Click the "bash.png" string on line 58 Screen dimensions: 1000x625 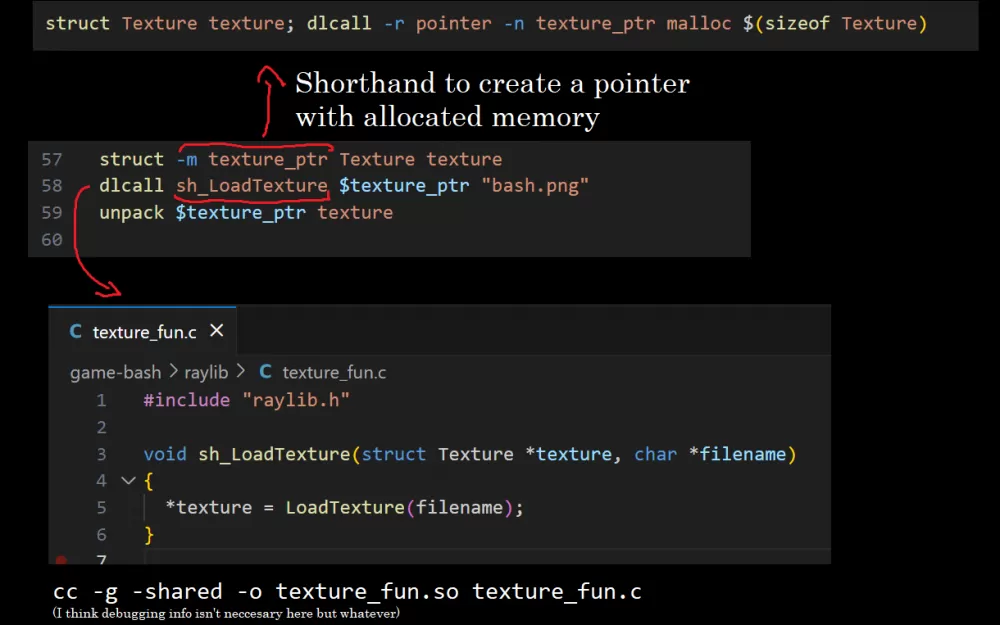[534, 186]
